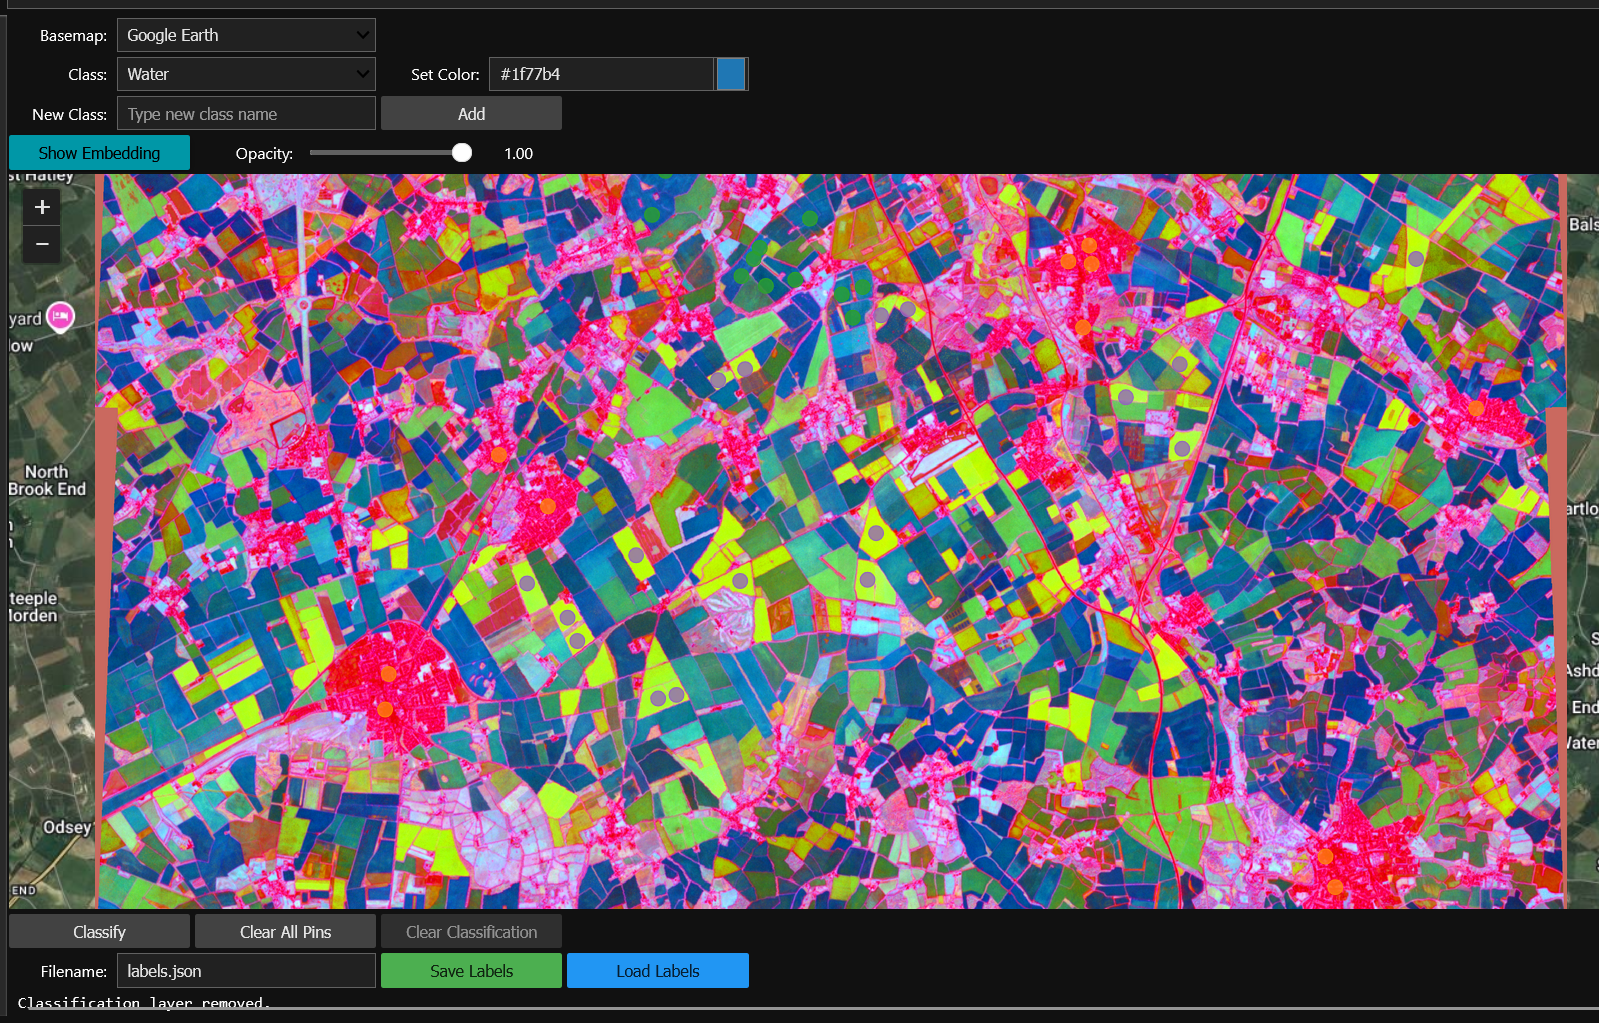Click the New Class name text field
The width and height of the screenshot is (1599, 1023).
[246, 114]
